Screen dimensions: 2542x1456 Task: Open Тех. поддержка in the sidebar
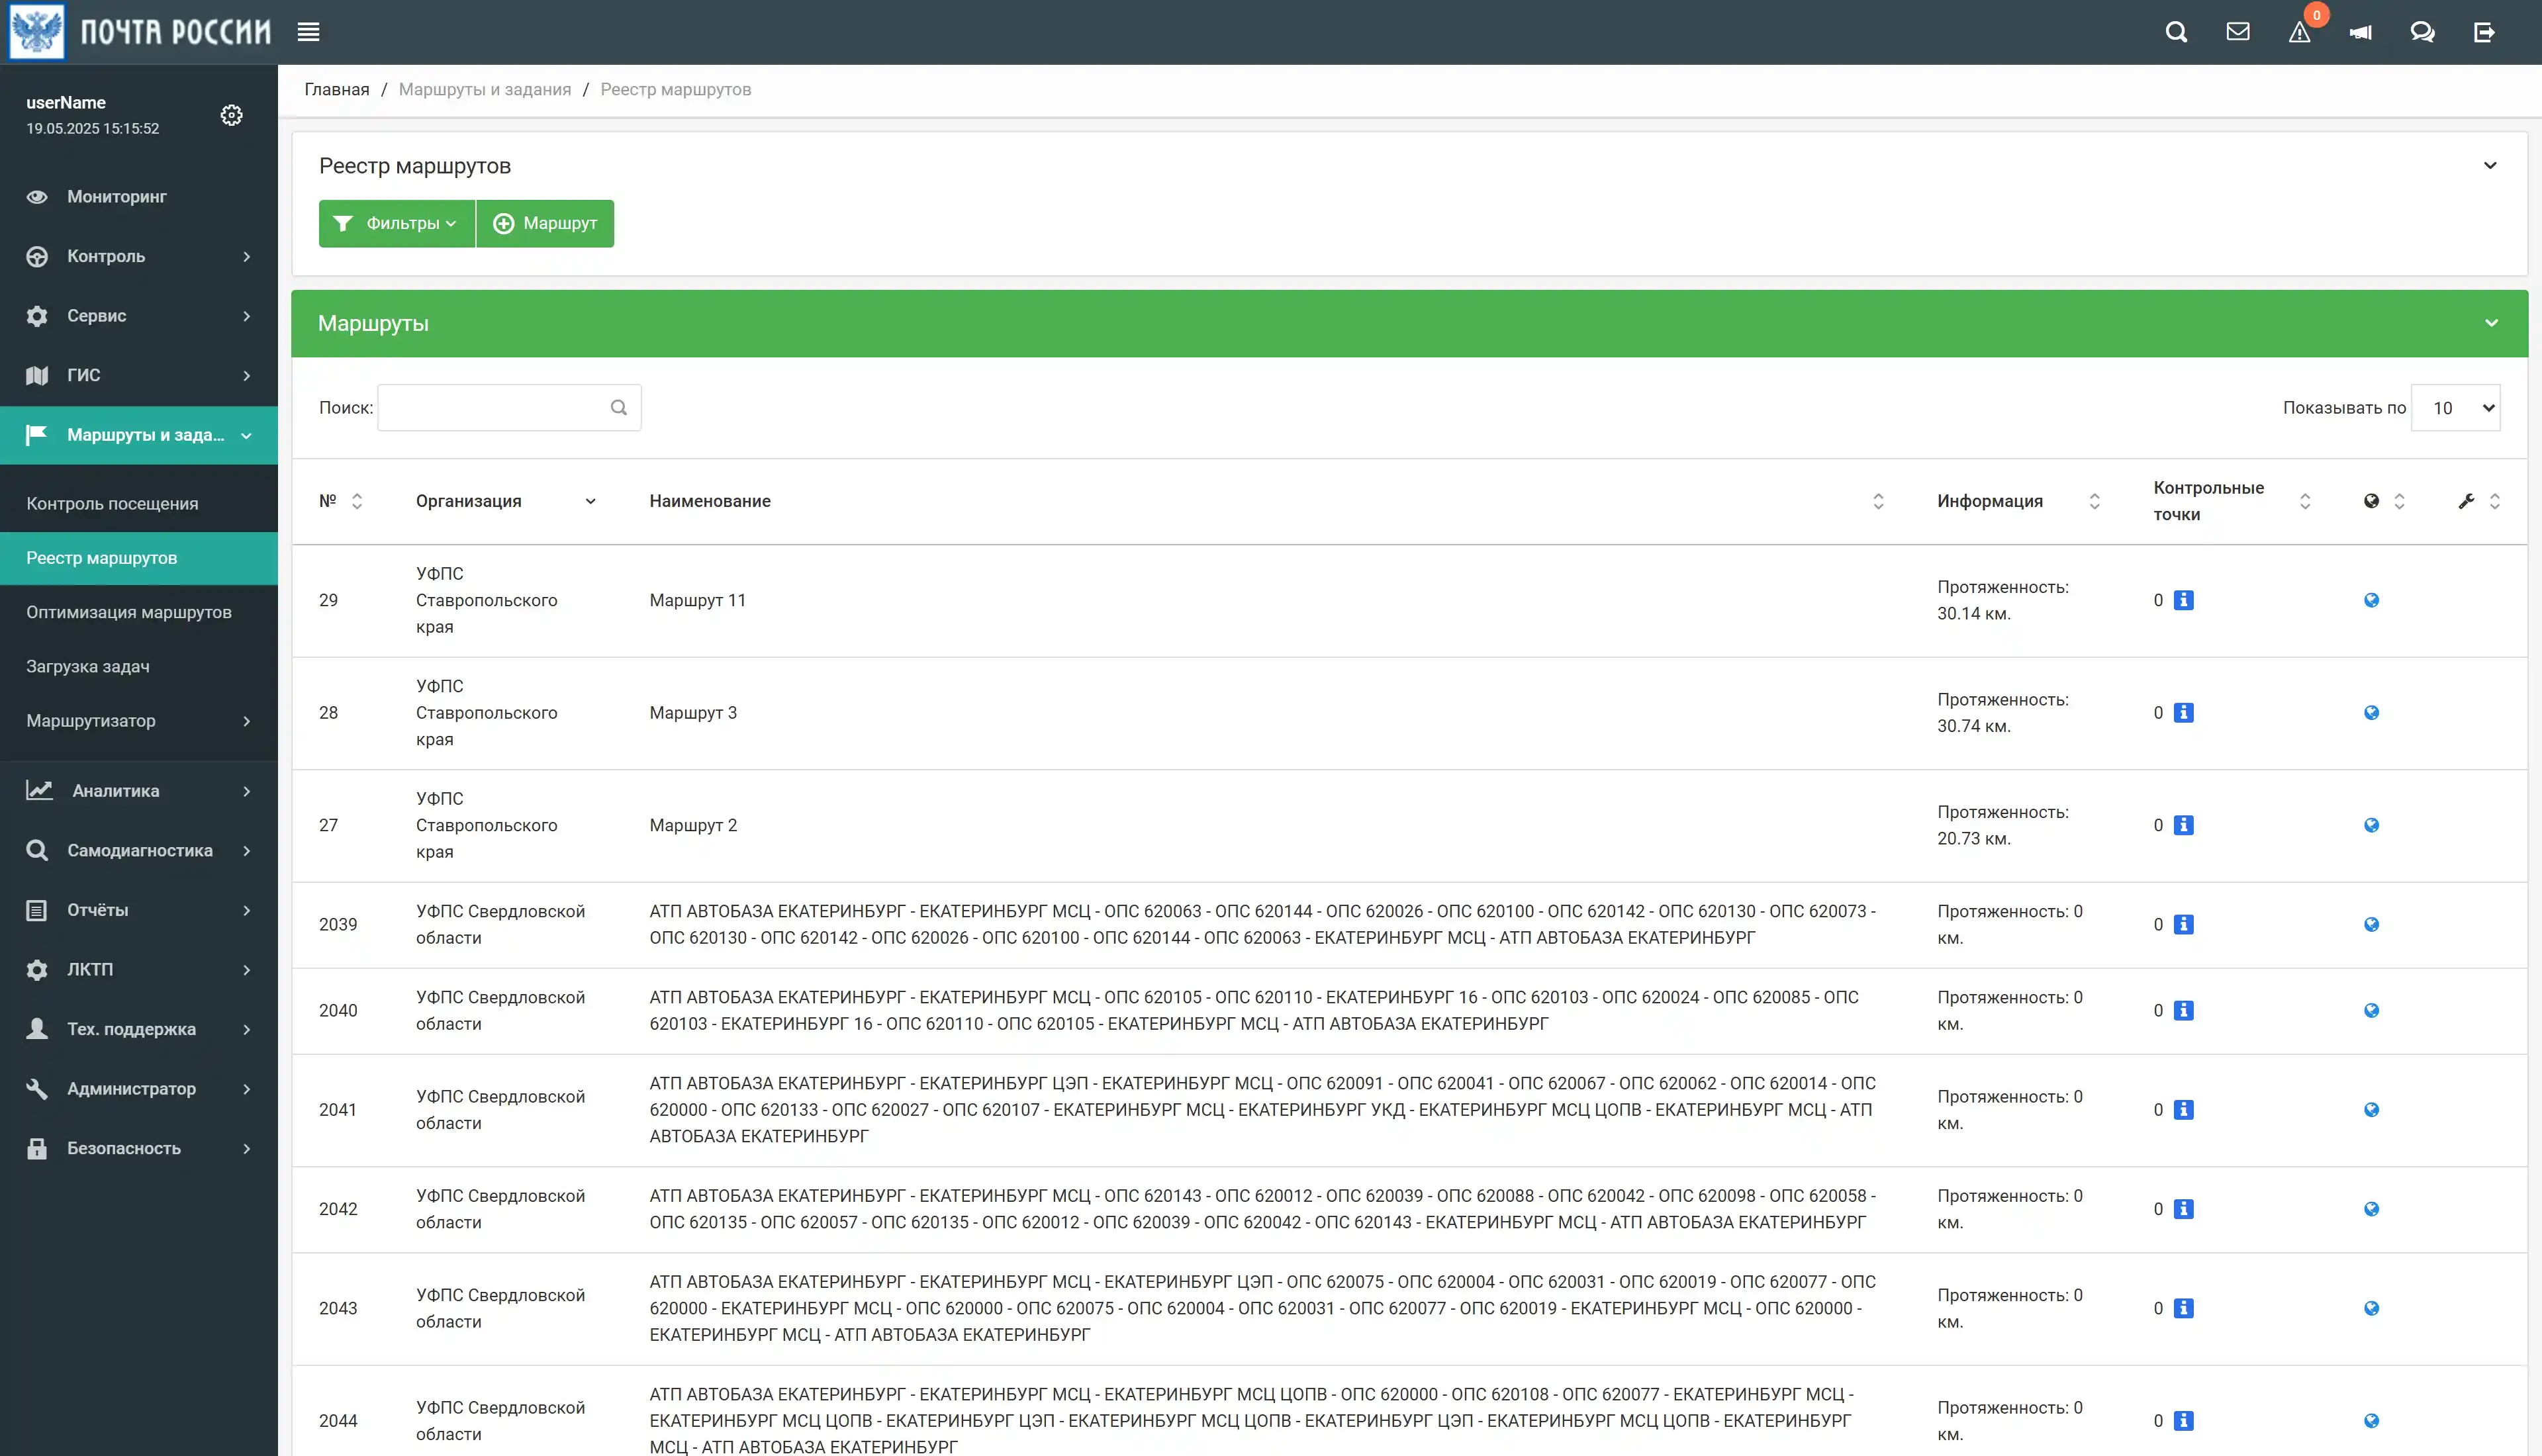(139, 1029)
